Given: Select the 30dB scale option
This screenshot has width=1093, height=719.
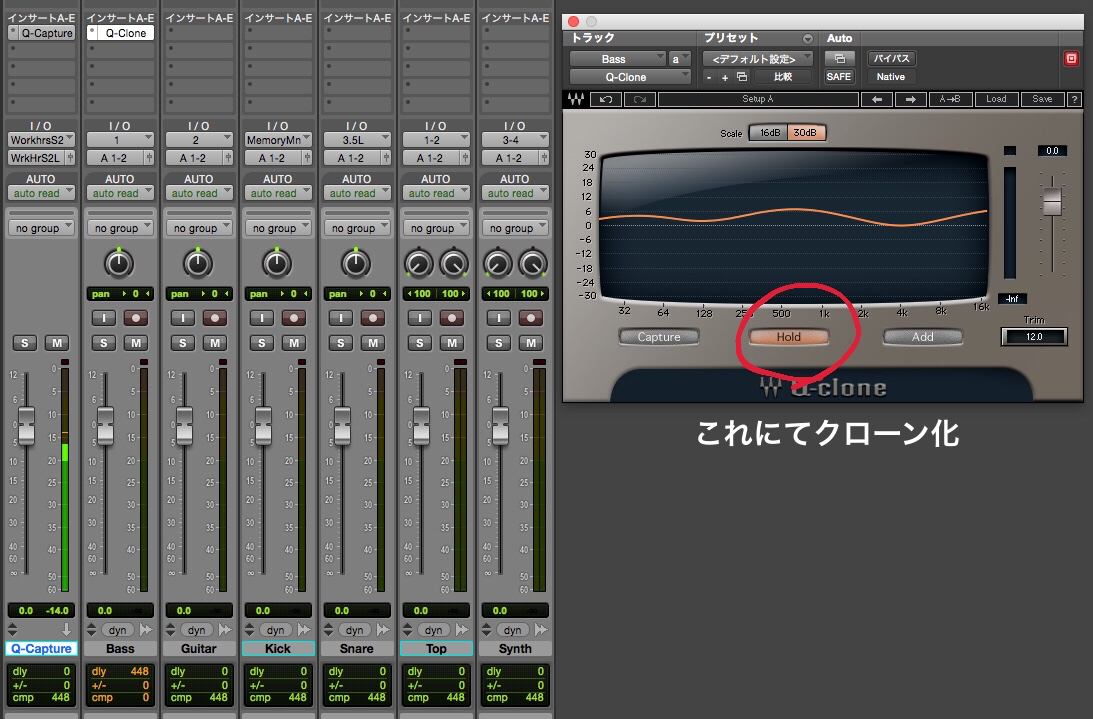Looking at the screenshot, I should coord(806,133).
